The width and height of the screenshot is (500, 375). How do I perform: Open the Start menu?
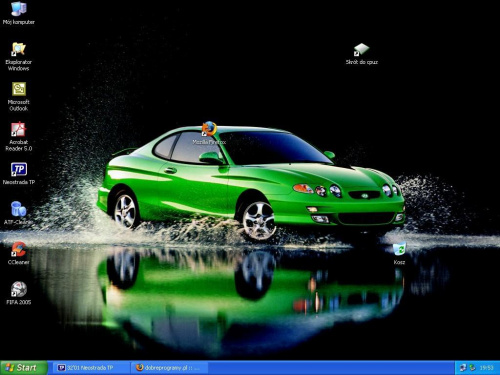click(23, 368)
